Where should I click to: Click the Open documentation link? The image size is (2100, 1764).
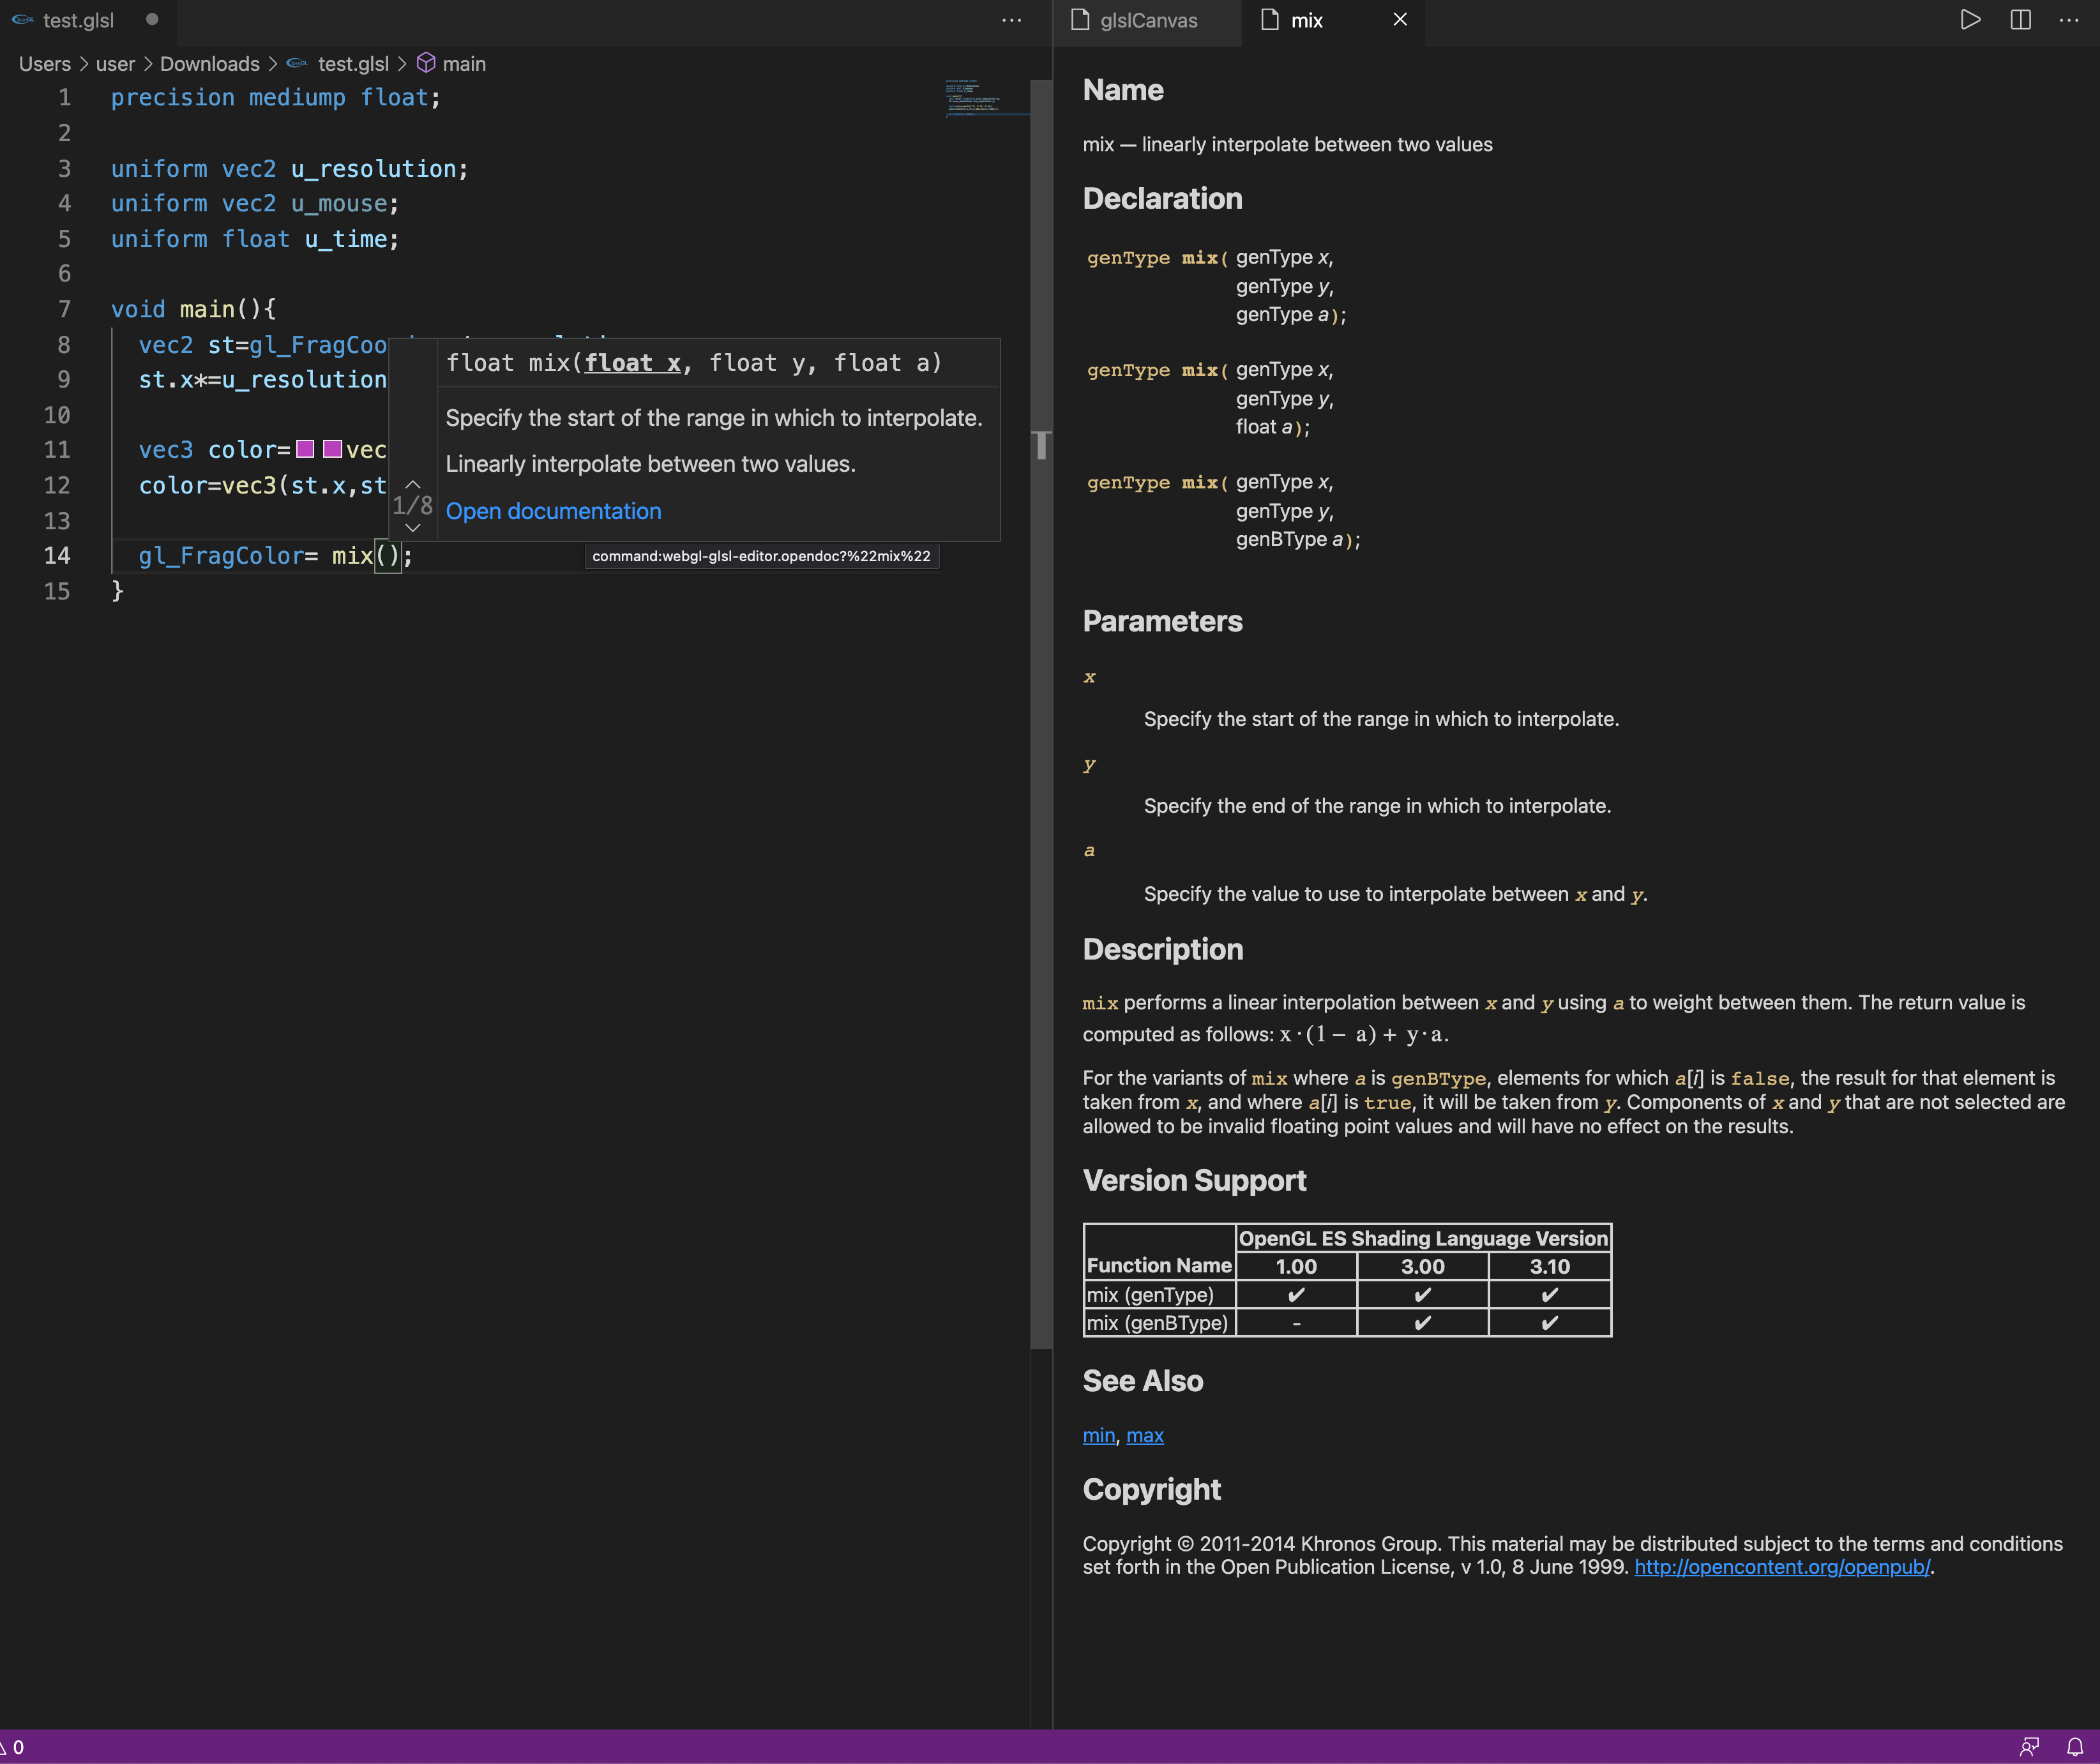click(x=553, y=511)
